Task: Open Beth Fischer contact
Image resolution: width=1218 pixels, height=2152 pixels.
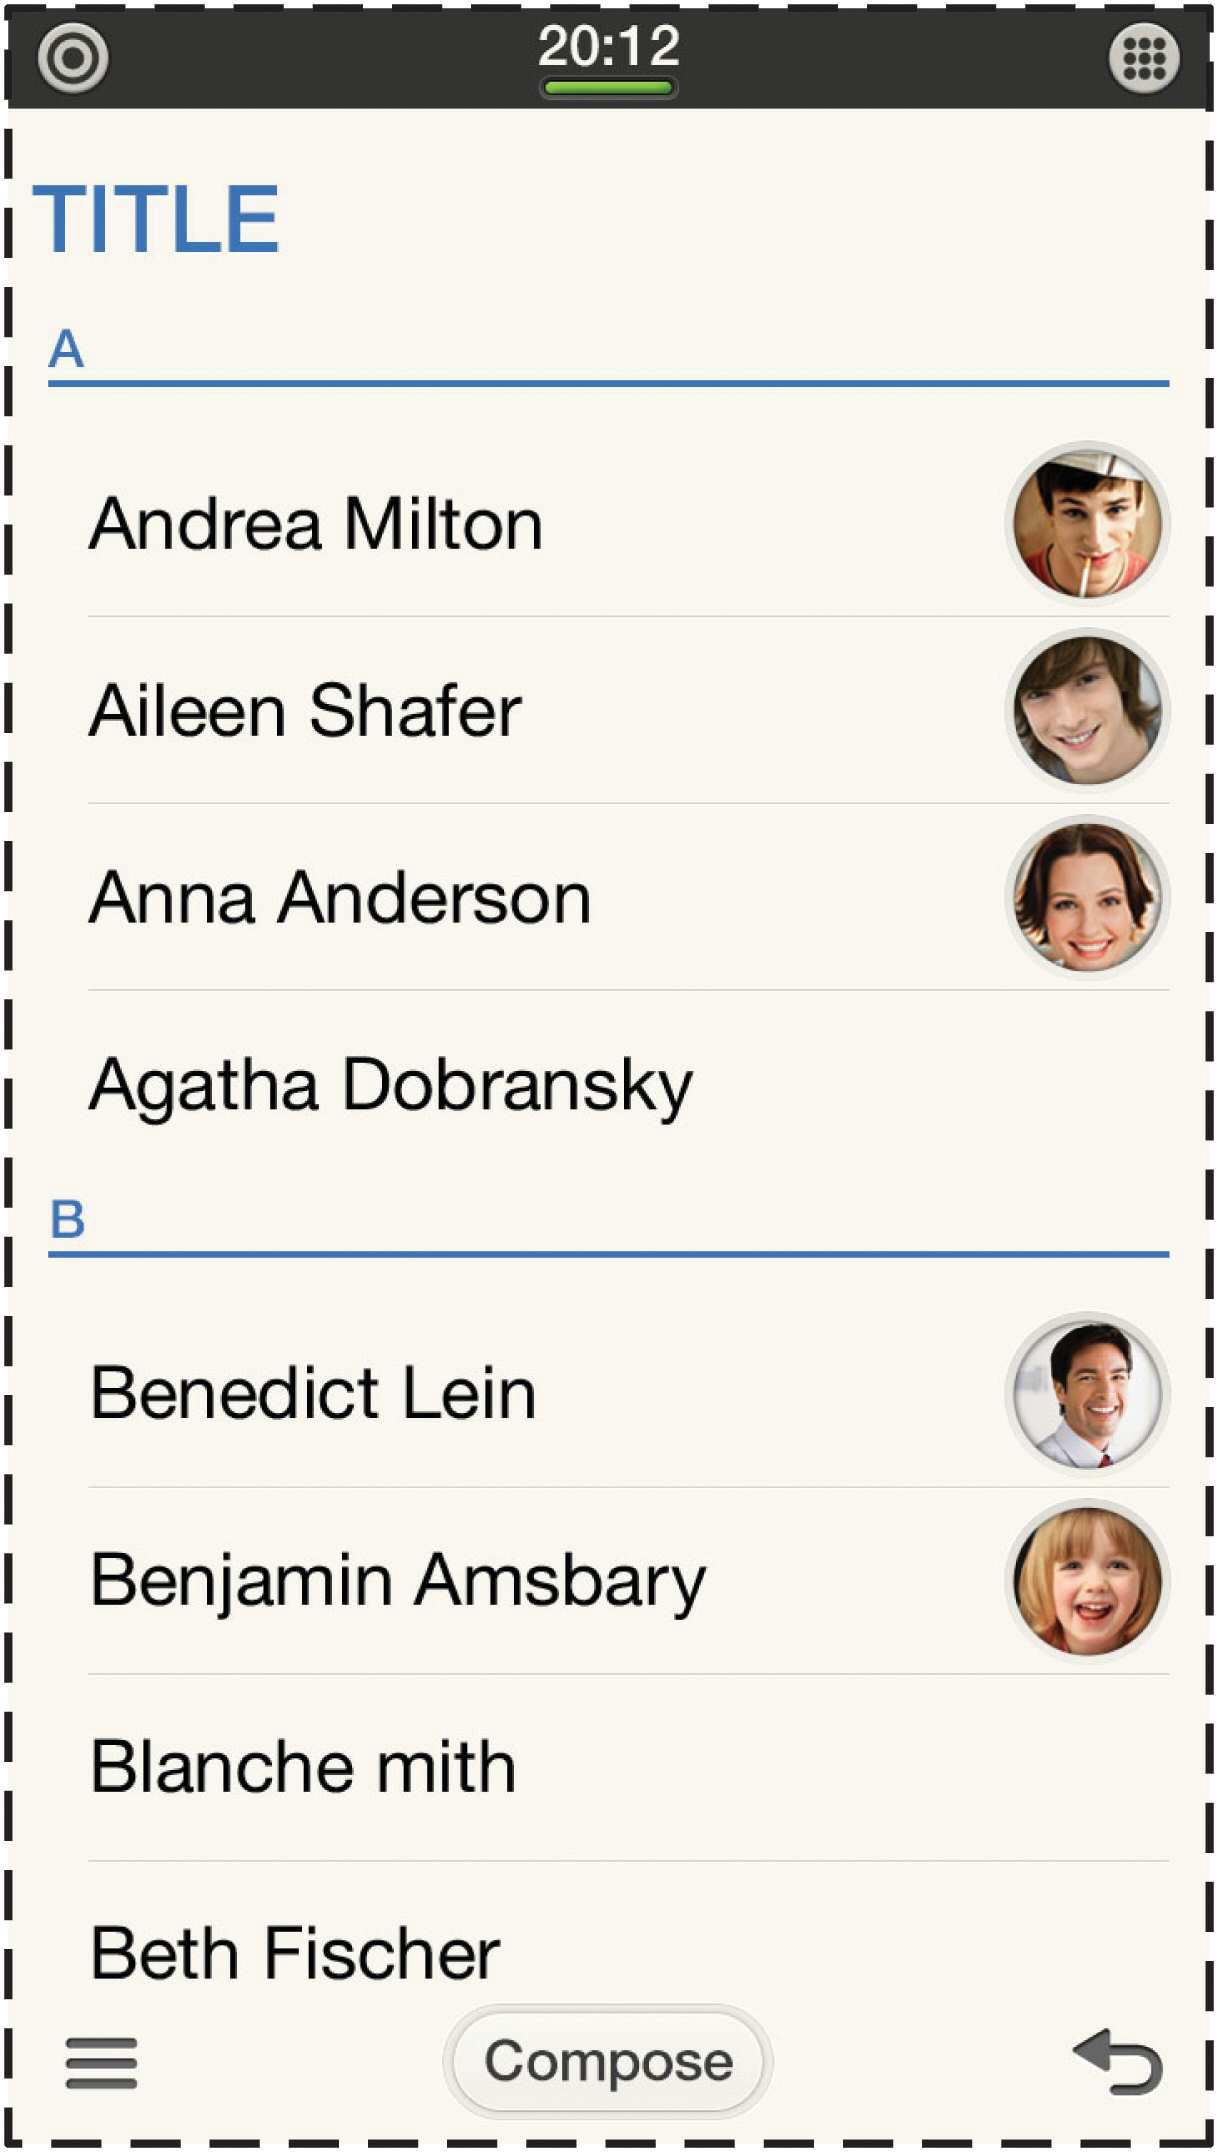Action: tap(295, 1952)
